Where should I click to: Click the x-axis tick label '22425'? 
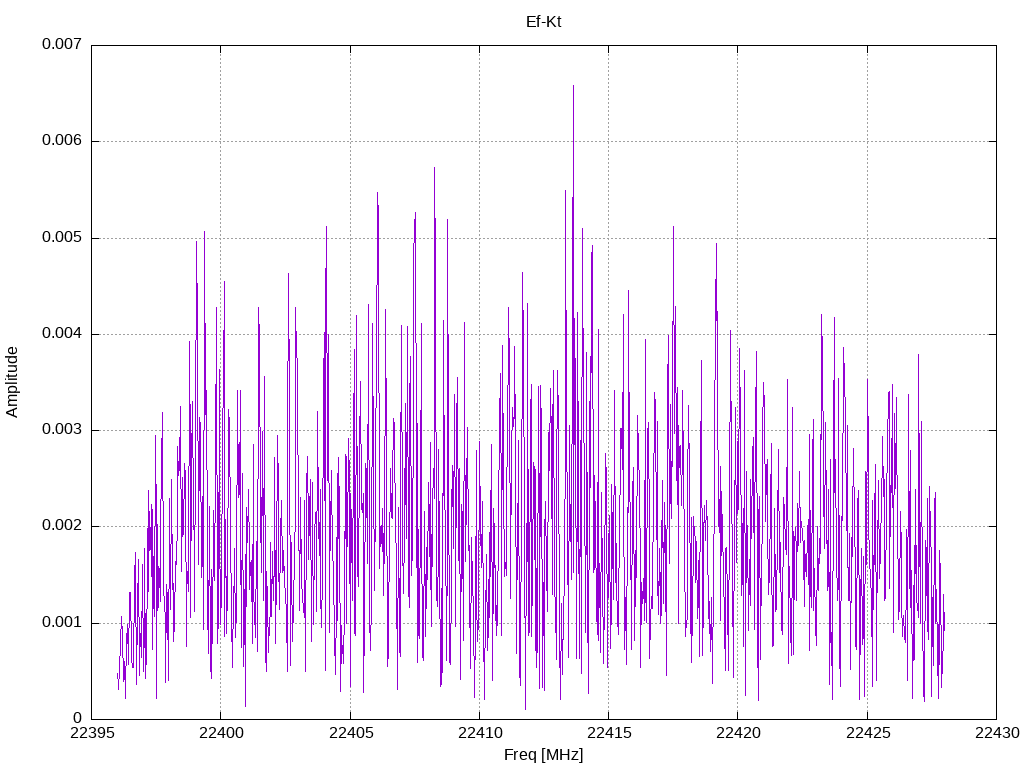[x=868, y=733]
